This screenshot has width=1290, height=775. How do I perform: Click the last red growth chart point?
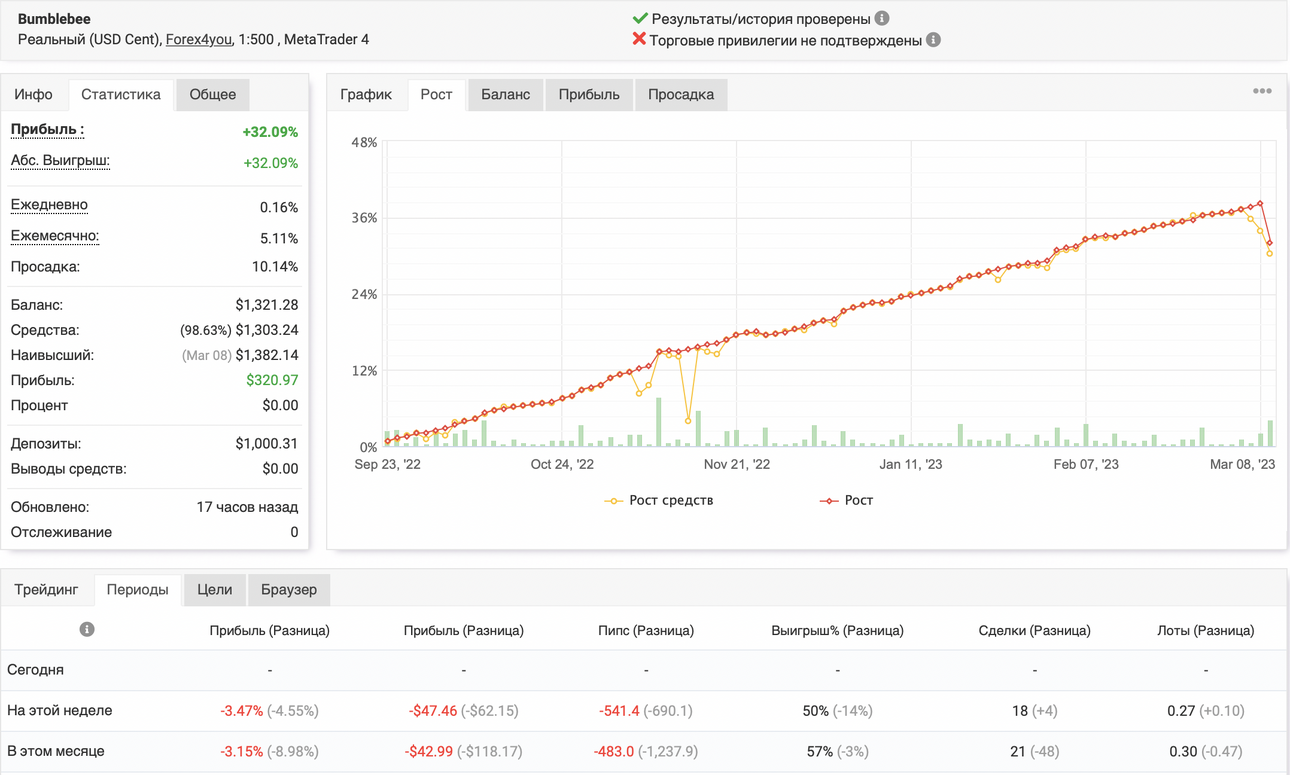coord(1270,243)
